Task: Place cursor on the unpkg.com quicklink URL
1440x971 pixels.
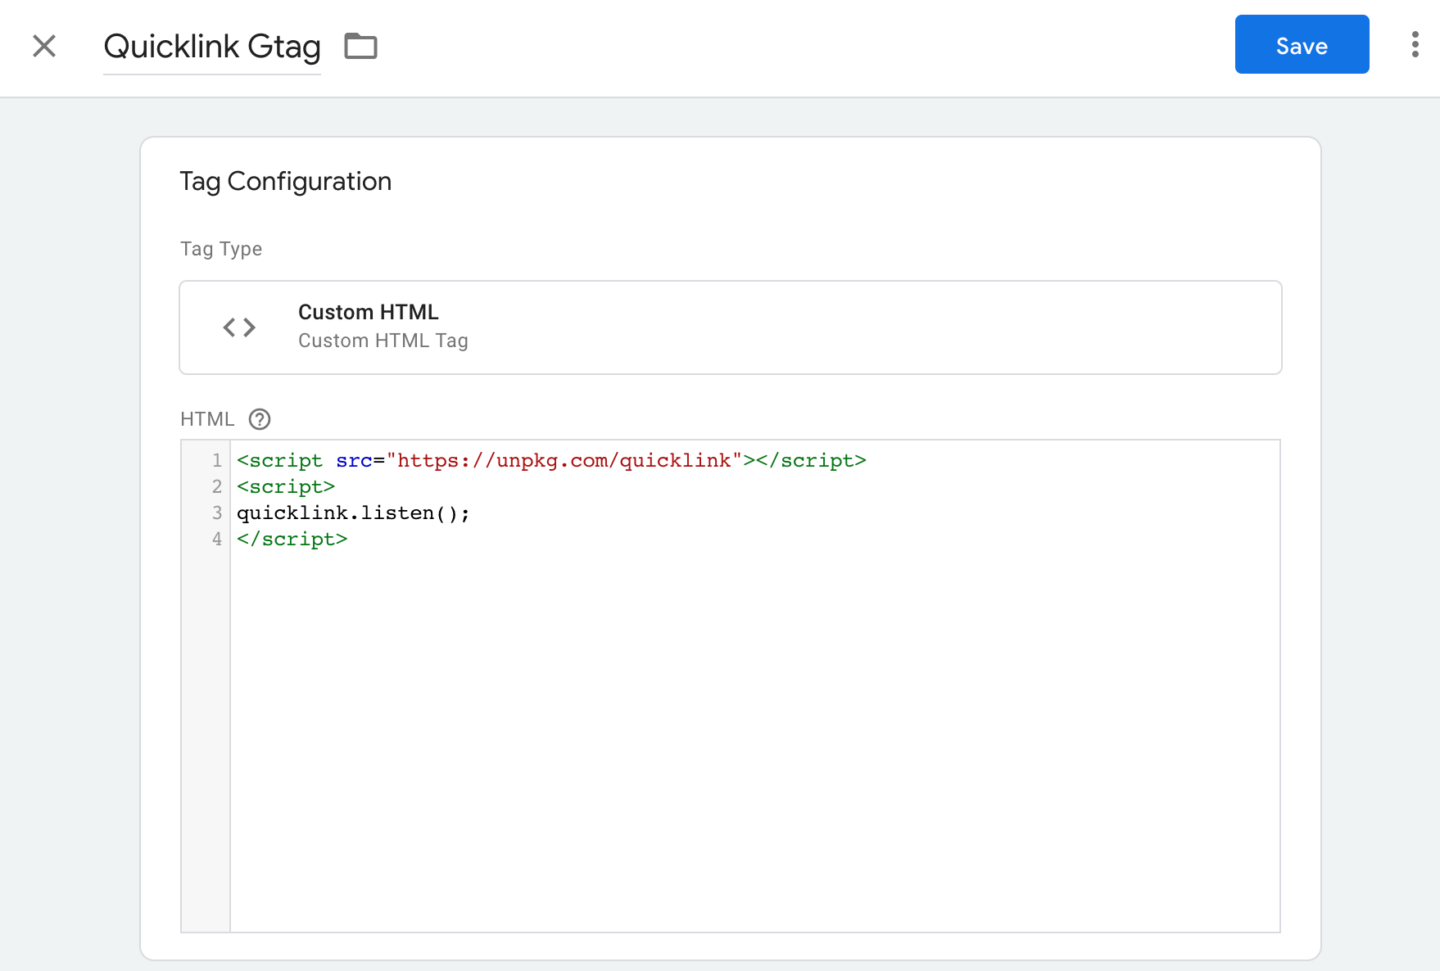Action: click(x=564, y=461)
